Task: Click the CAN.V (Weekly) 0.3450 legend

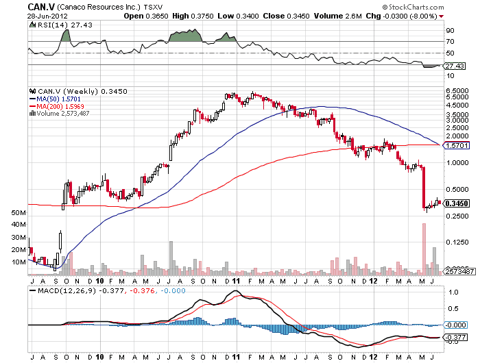Action: coord(82,91)
